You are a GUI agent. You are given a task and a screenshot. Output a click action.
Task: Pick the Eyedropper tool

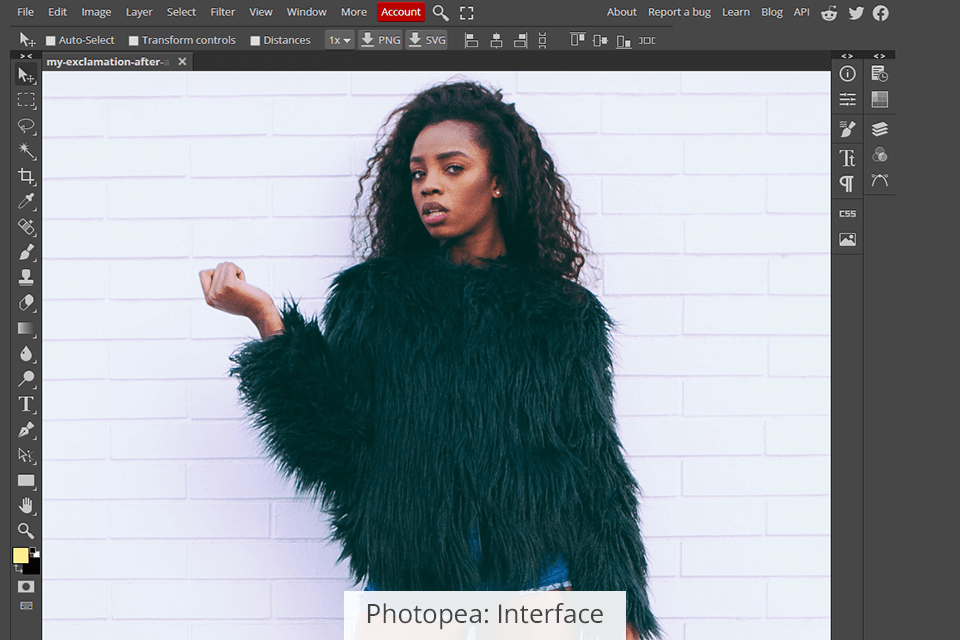27,202
